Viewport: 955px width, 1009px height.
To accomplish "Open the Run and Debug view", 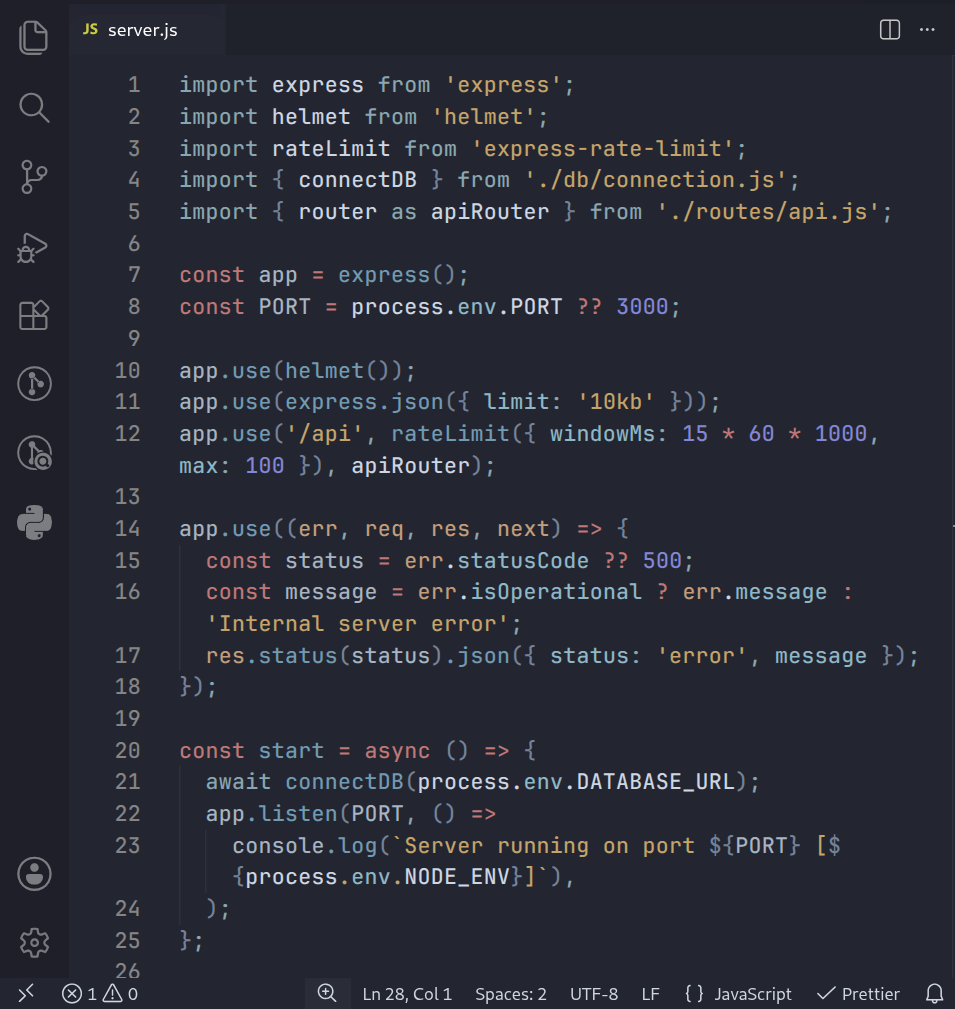I will (x=33, y=248).
